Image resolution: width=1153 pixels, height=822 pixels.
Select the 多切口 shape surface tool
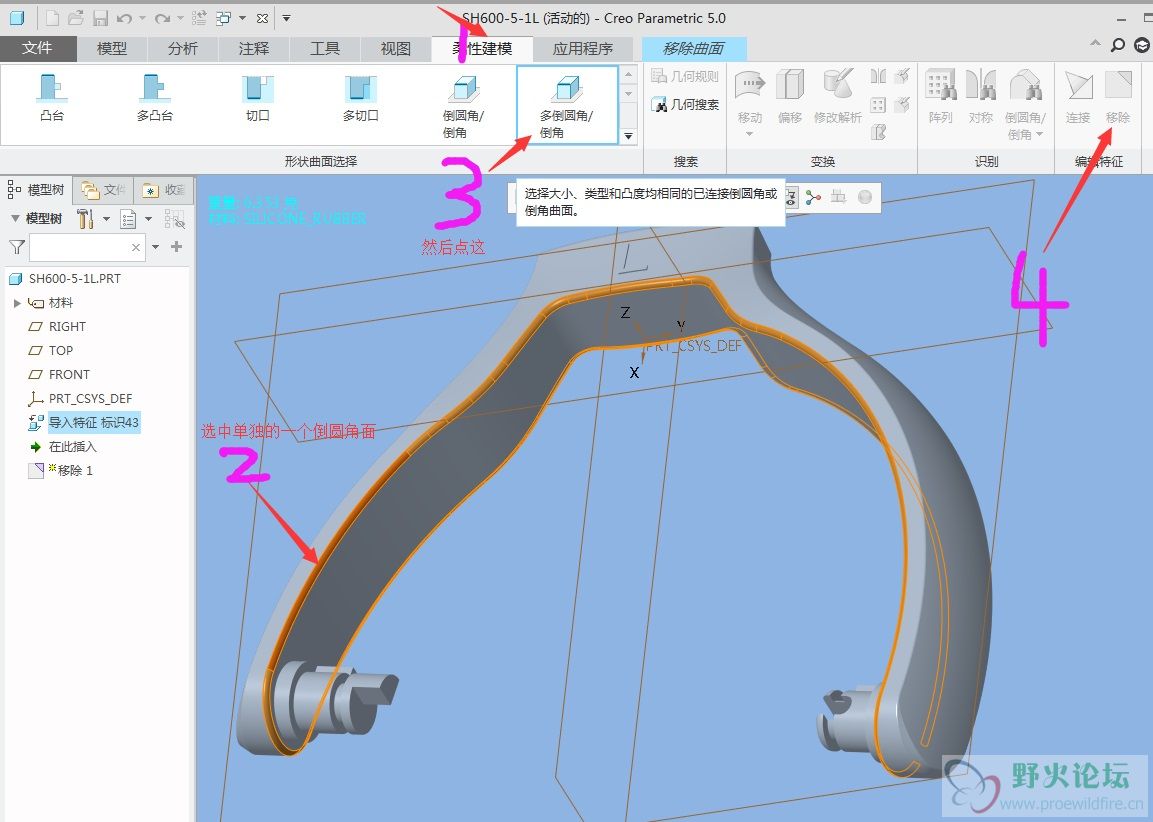pos(360,98)
